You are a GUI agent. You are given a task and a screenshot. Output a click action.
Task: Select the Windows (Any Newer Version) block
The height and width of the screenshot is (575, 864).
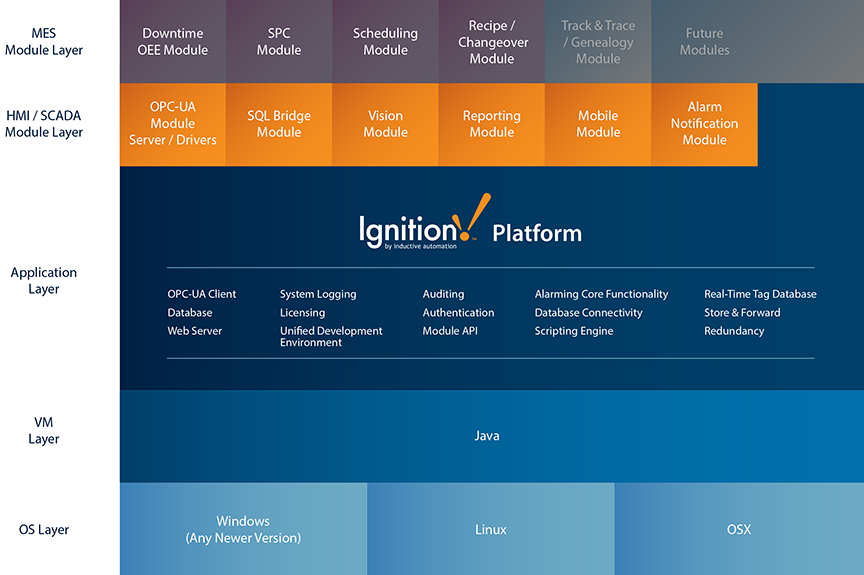[x=244, y=529]
